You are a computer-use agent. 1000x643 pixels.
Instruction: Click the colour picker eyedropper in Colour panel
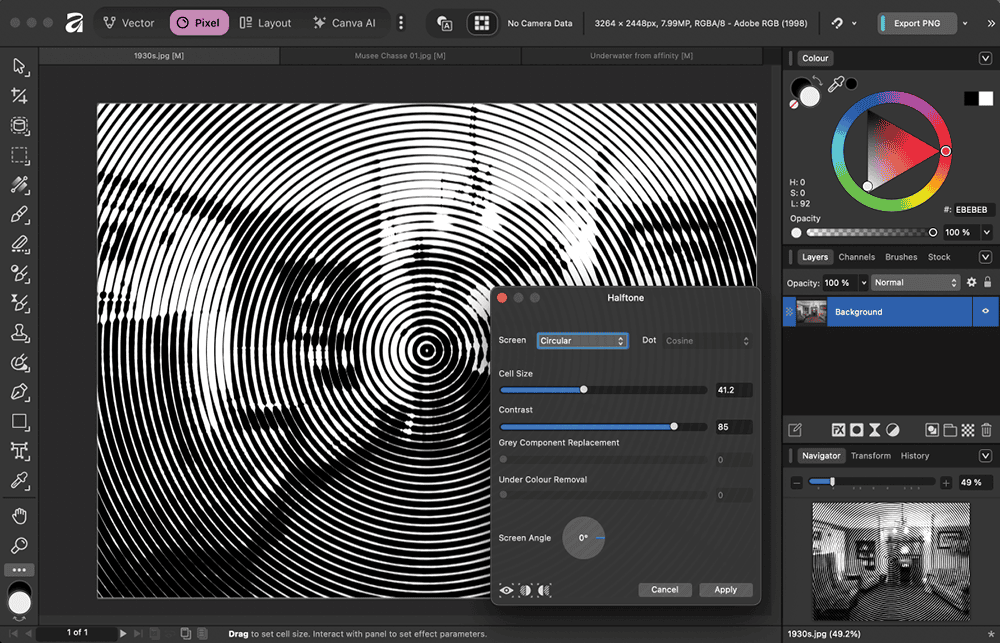[x=836, y=85]
